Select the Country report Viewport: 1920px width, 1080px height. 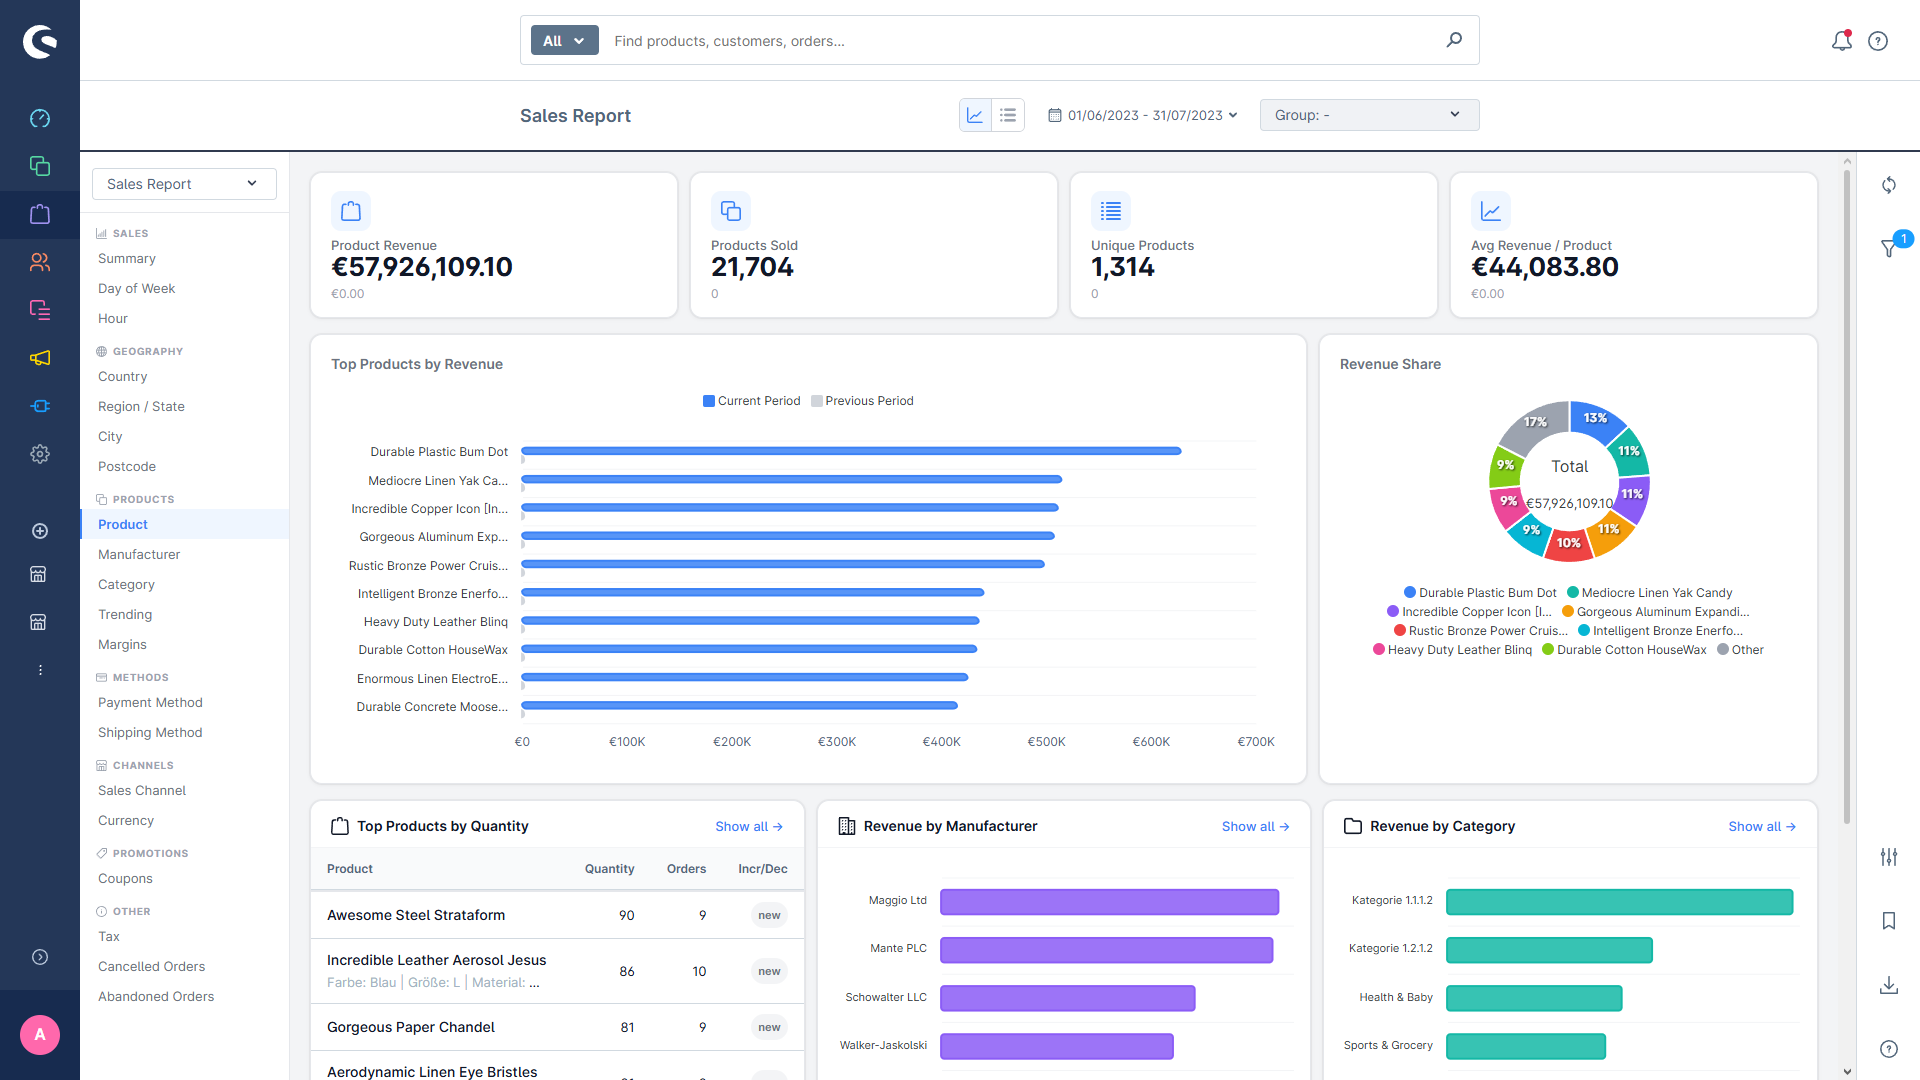[122, 377]
